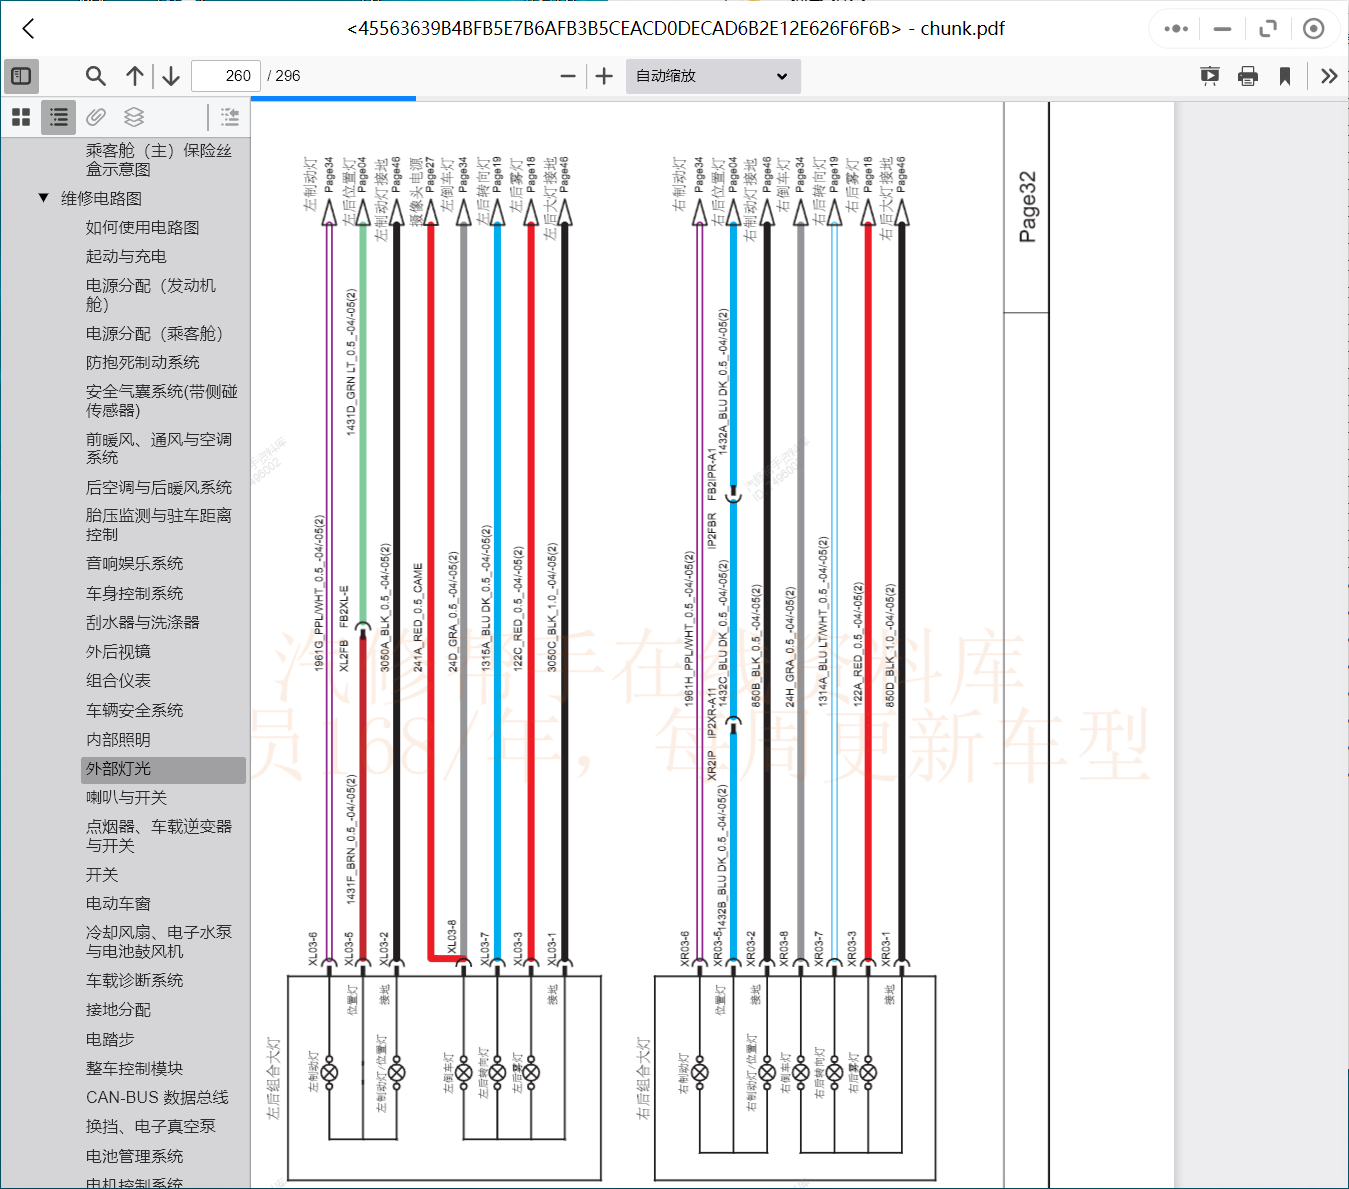Go to next page with down arrow
The image size is (1349, 1189).
point(170,75)
